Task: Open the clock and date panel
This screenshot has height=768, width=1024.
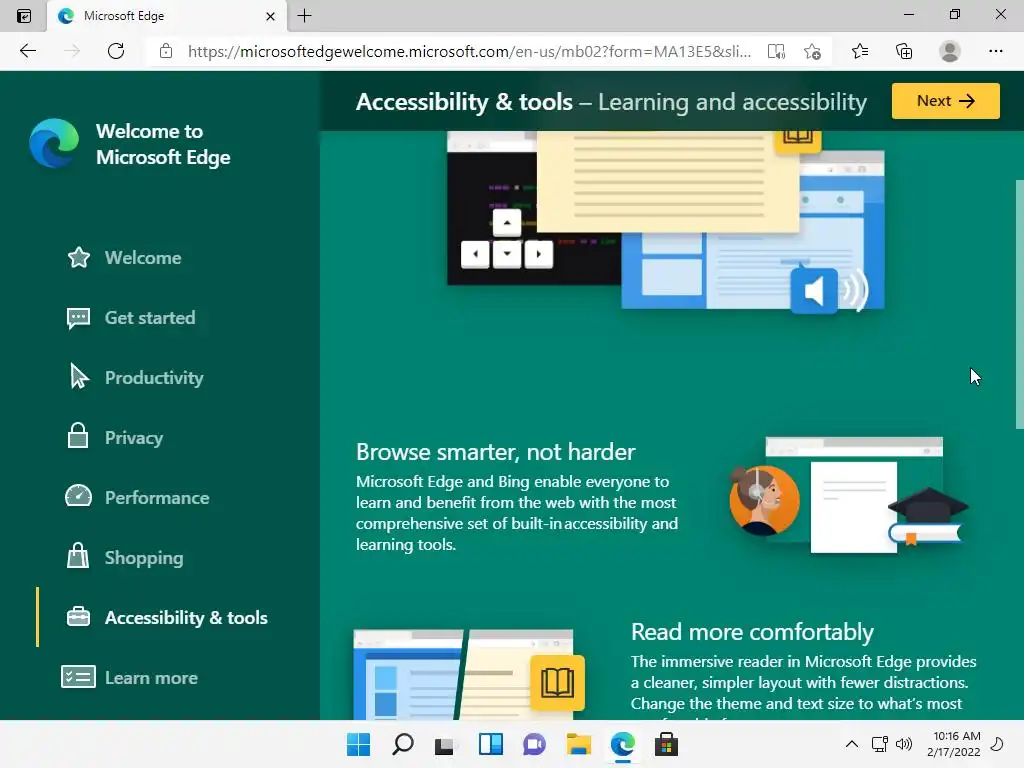Action: click(x=954, y=744)
